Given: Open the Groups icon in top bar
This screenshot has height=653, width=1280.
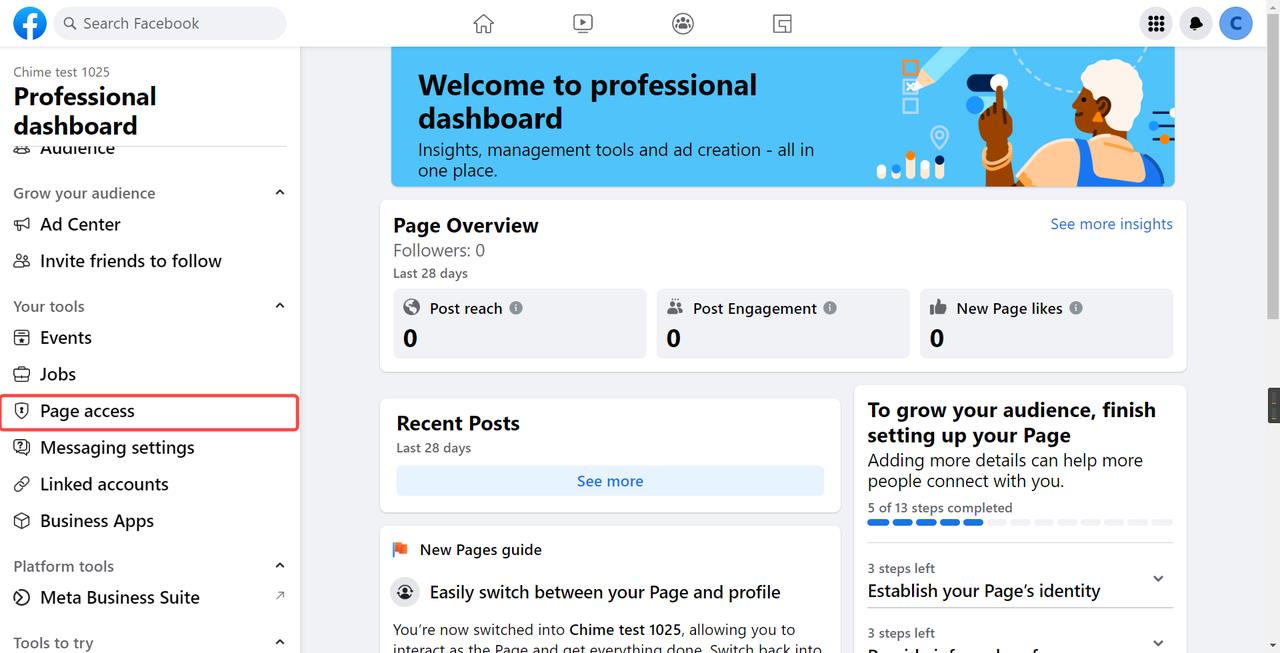Looking at the screenshot, I should [x=683, y=23].
